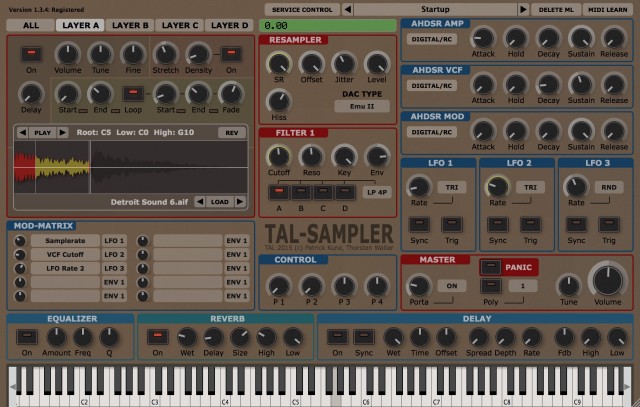
Task: Click the Master Volume knob
Action: pyautogui.click(x=606, y=280)
